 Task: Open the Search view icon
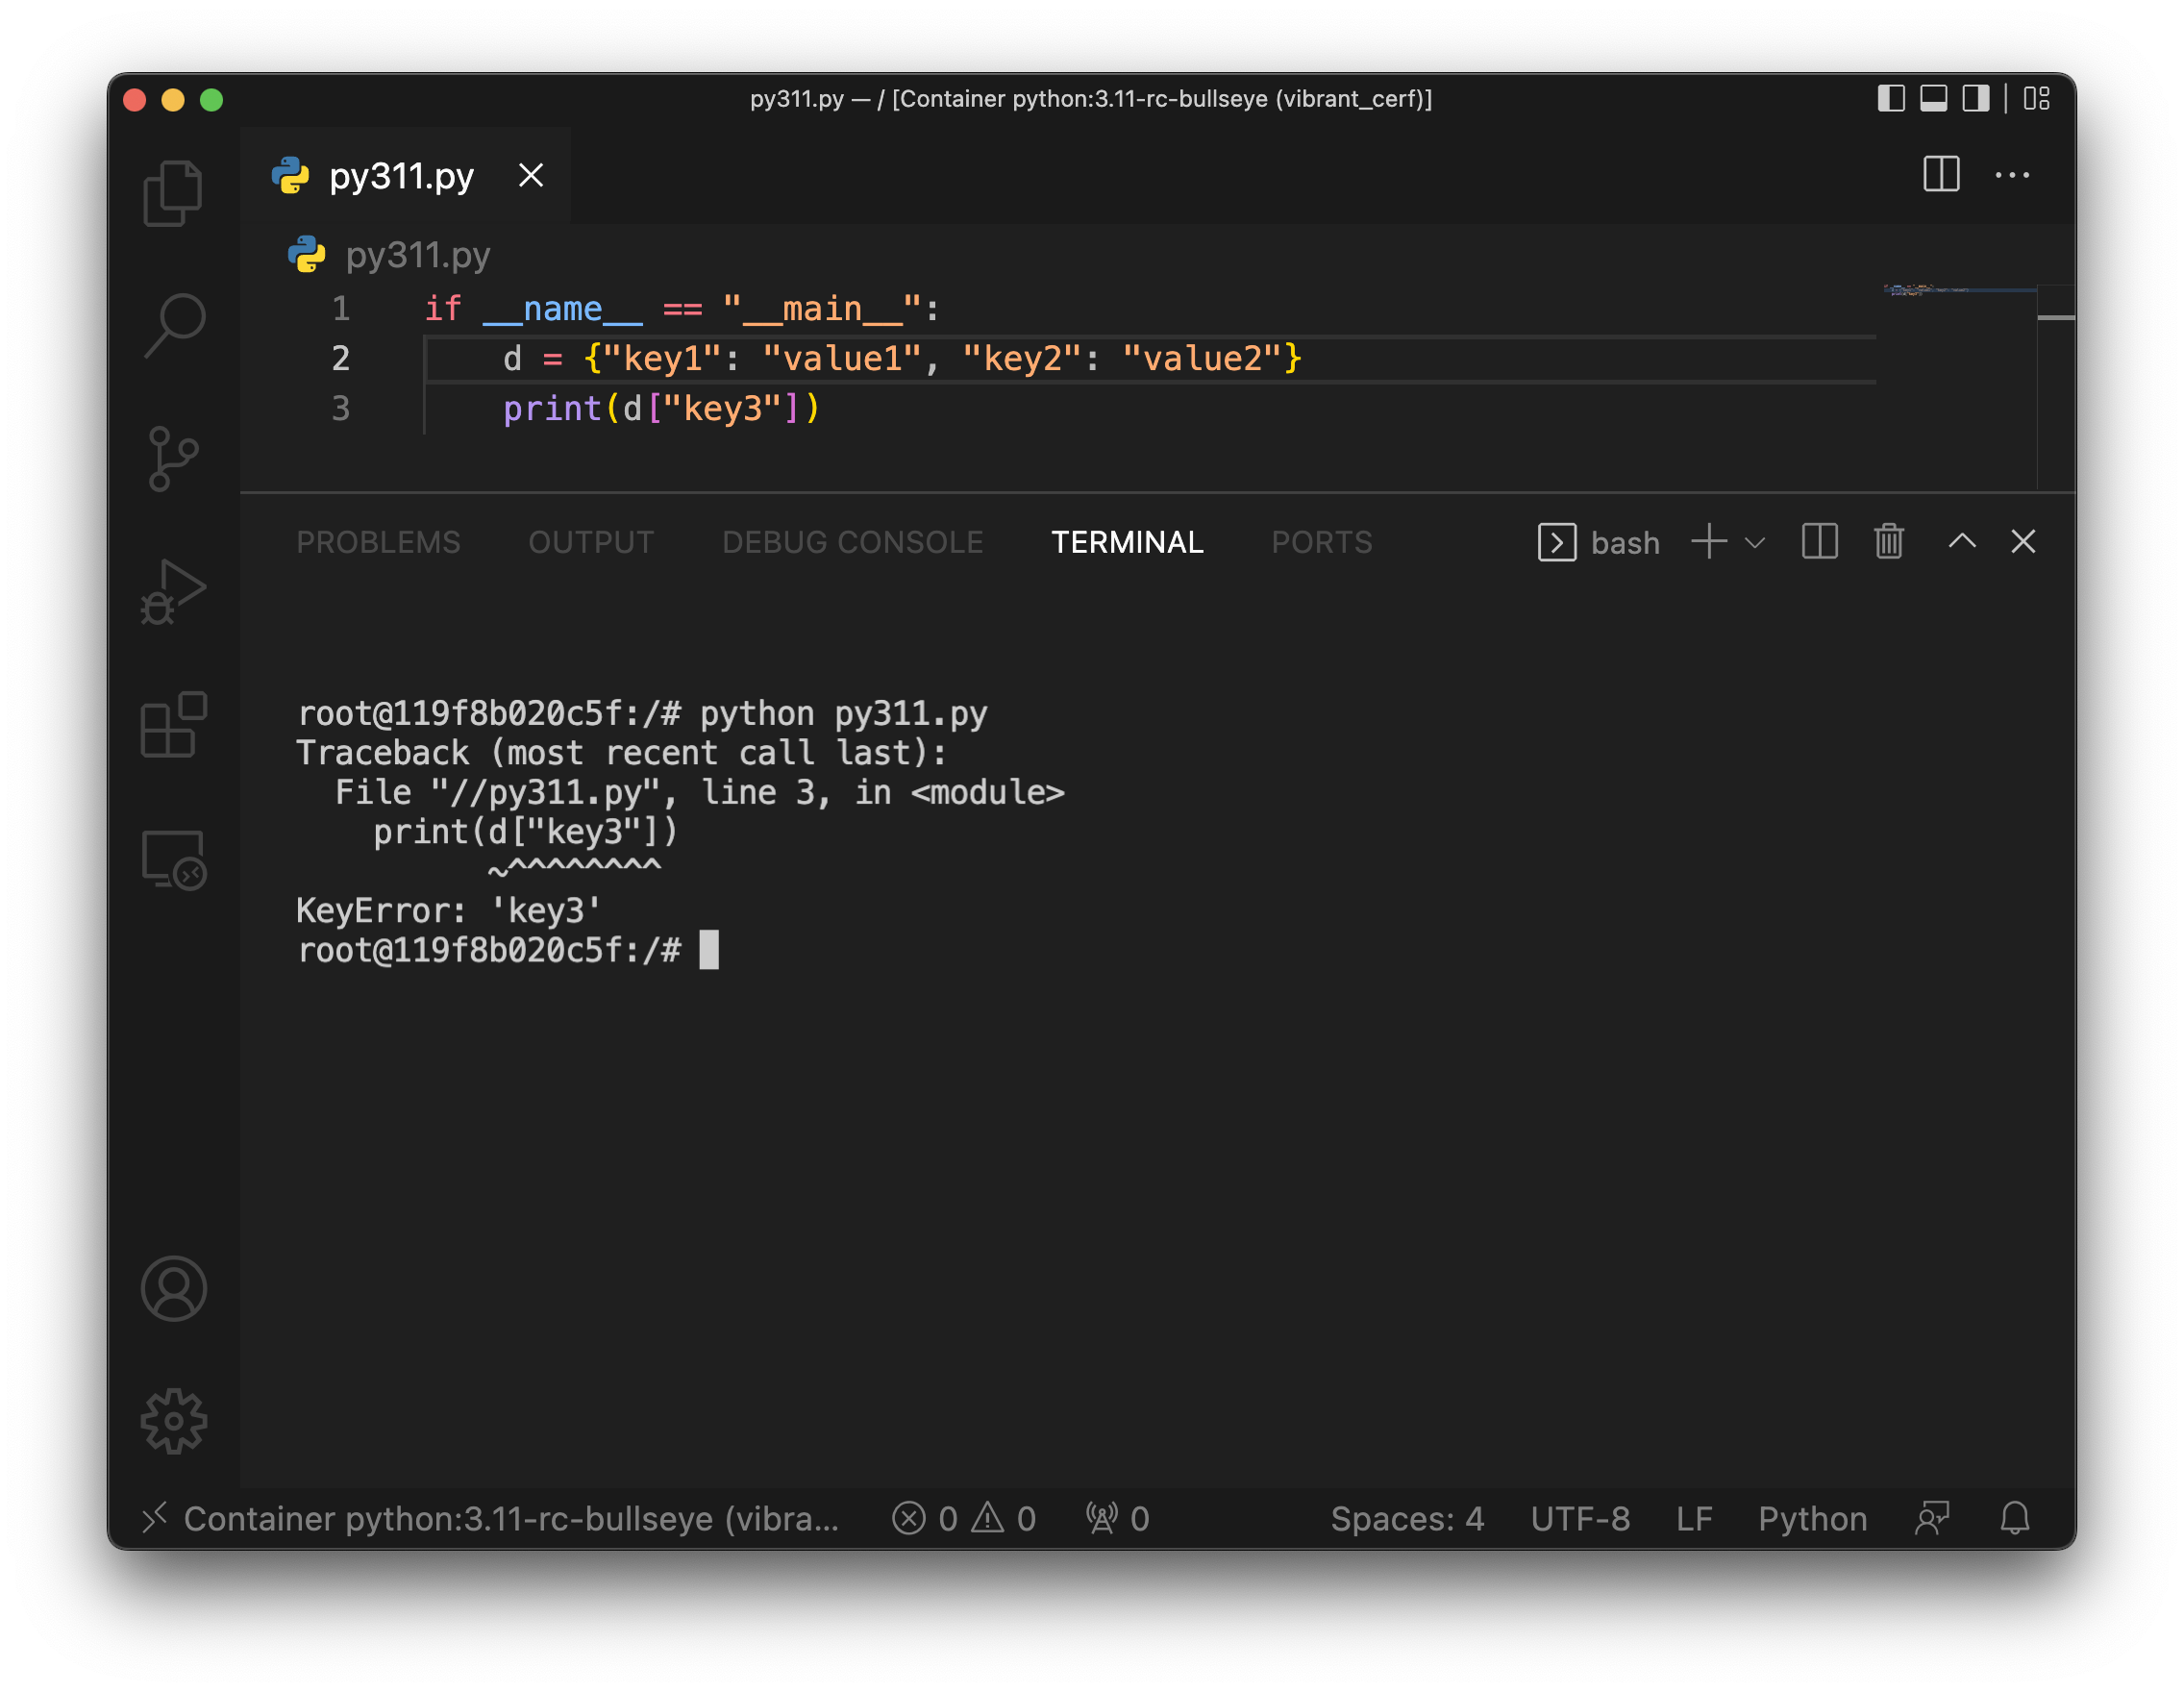pos(173,325)
